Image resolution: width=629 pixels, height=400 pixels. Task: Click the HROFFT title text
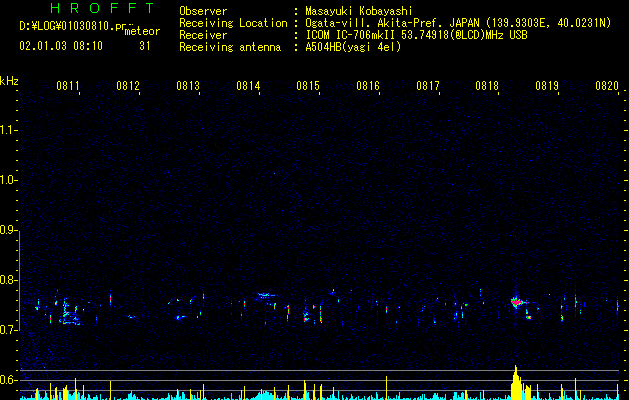(102, 8)
